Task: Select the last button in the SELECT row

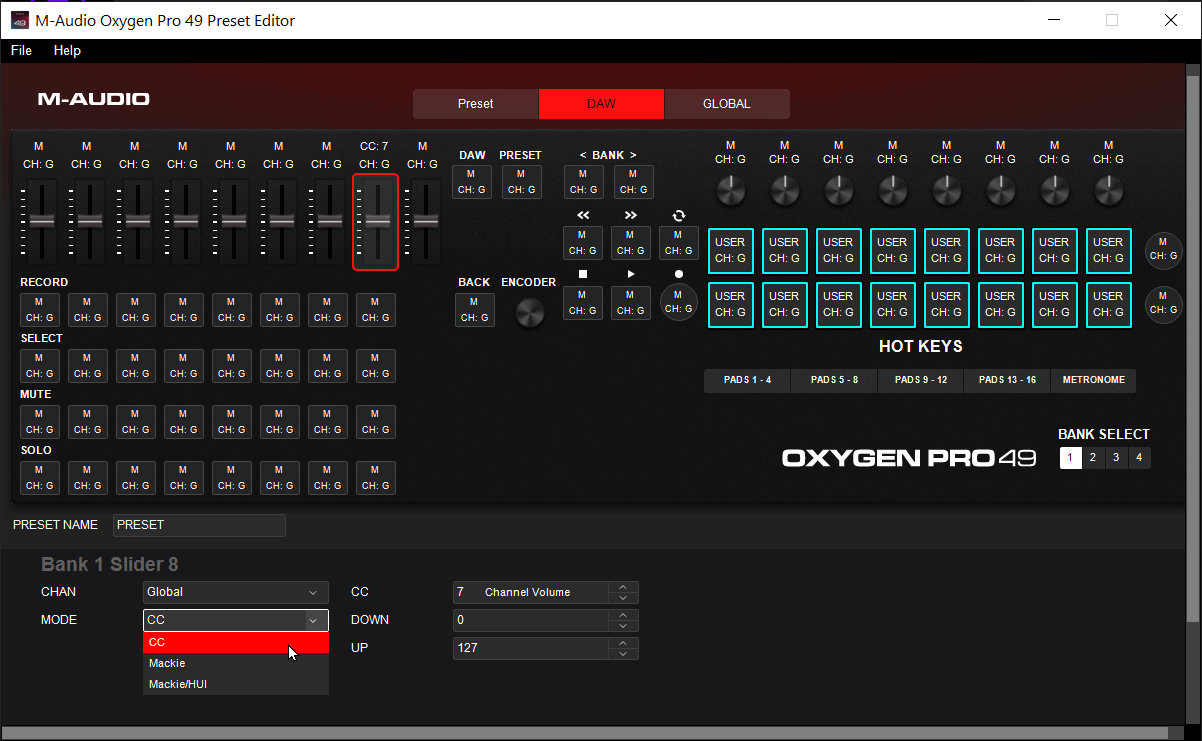Action: pos(376,366)
